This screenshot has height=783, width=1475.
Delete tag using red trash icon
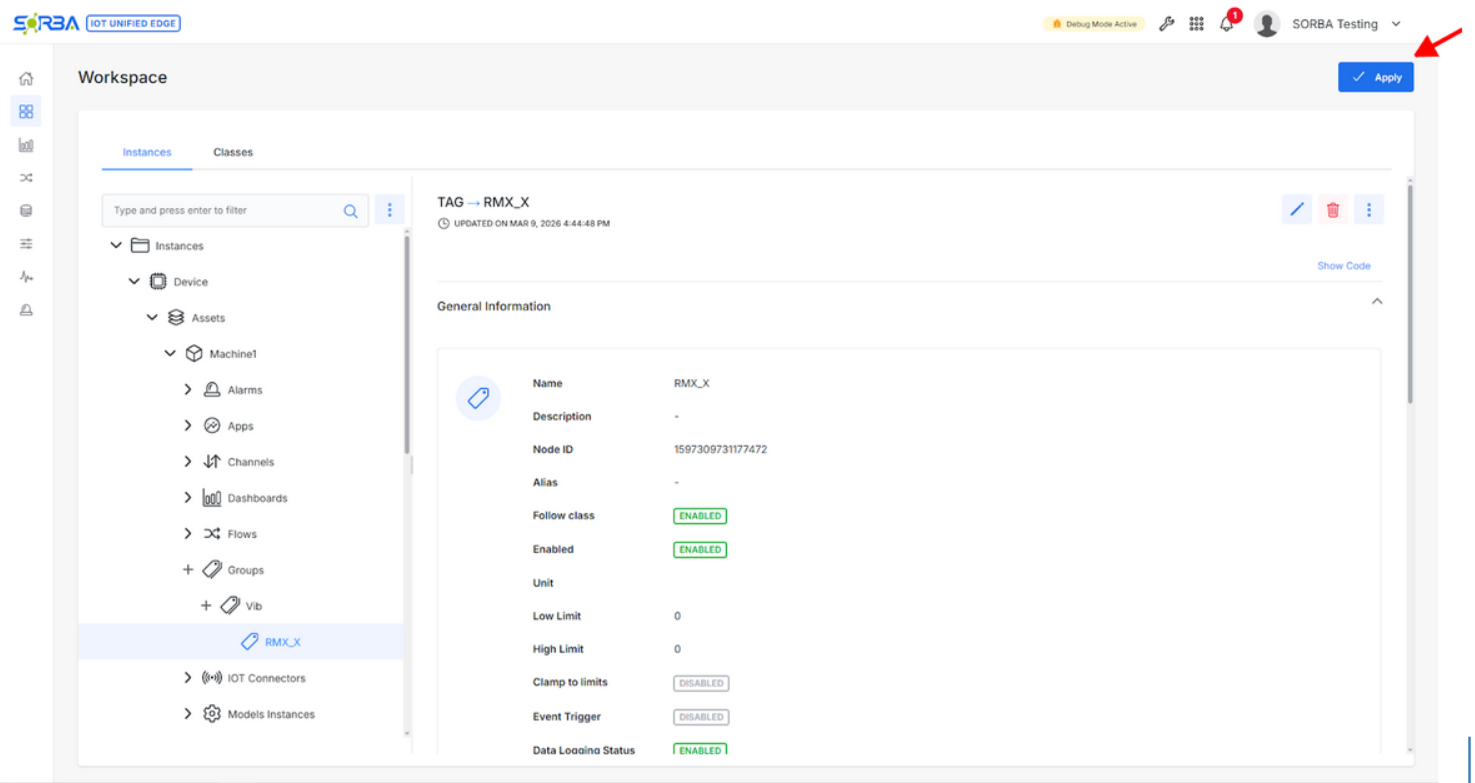coord(1333,209)
